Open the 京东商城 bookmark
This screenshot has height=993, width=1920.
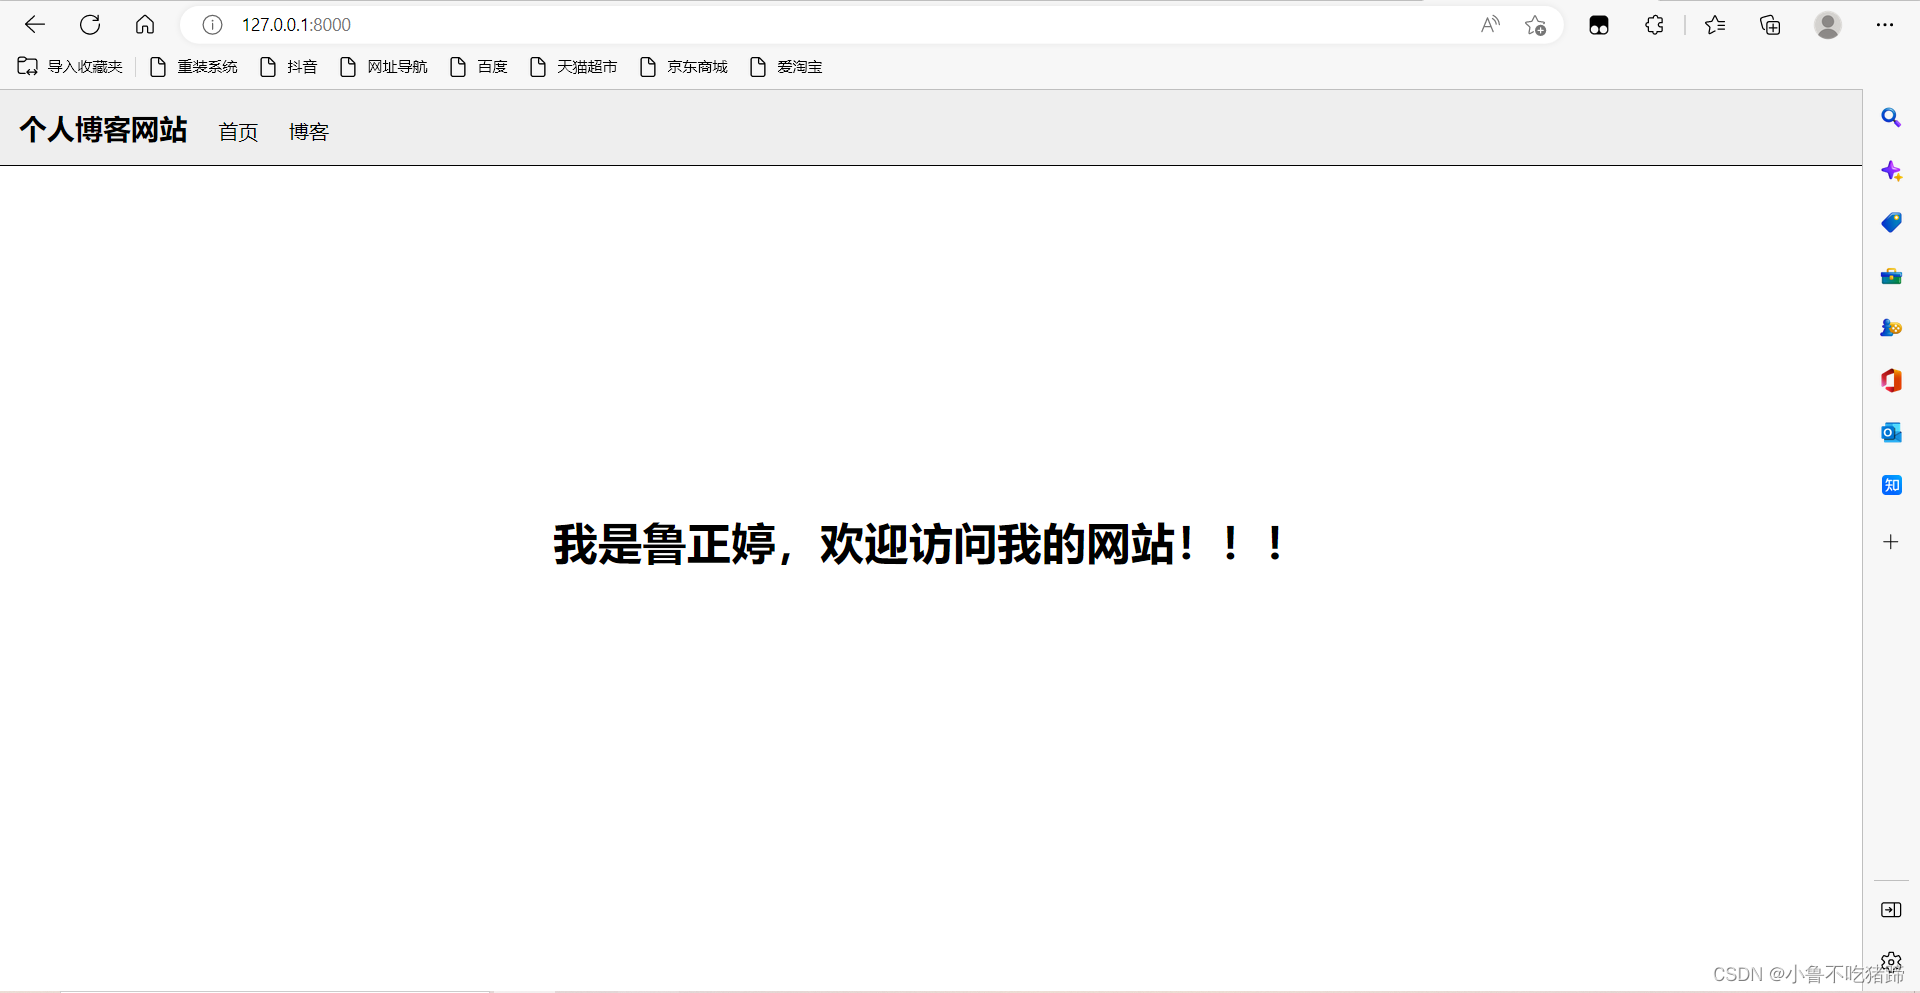pyautogui.click(x=684, y=67)
